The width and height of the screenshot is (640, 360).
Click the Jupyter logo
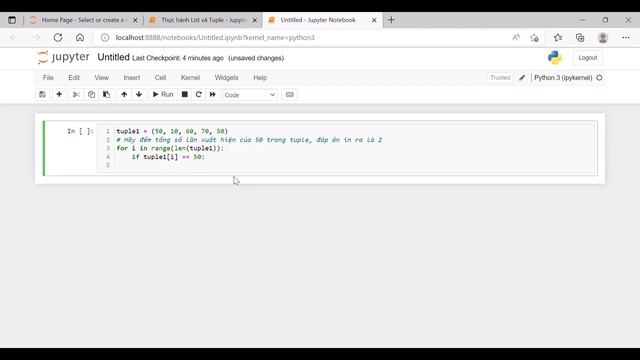click(63, 57)
